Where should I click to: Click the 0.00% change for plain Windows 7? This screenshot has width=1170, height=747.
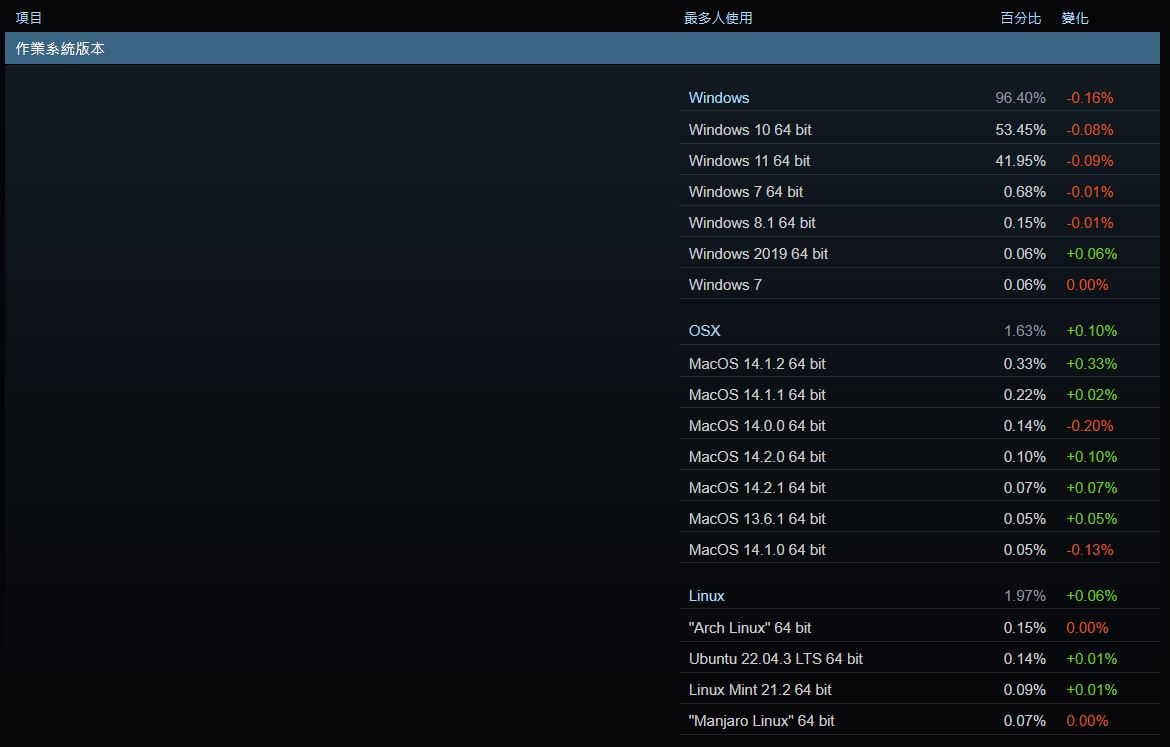pyautogui.click(x=1087, y=284)
